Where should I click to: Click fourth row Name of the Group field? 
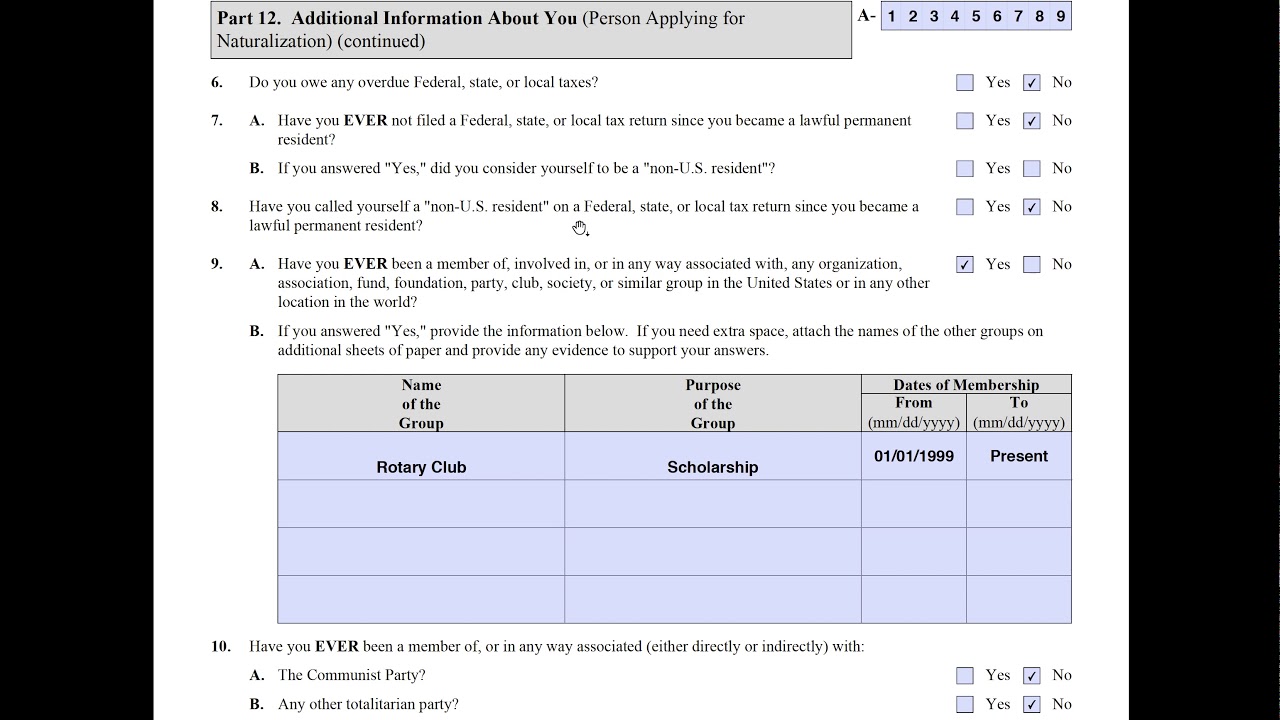click(421, 600)
